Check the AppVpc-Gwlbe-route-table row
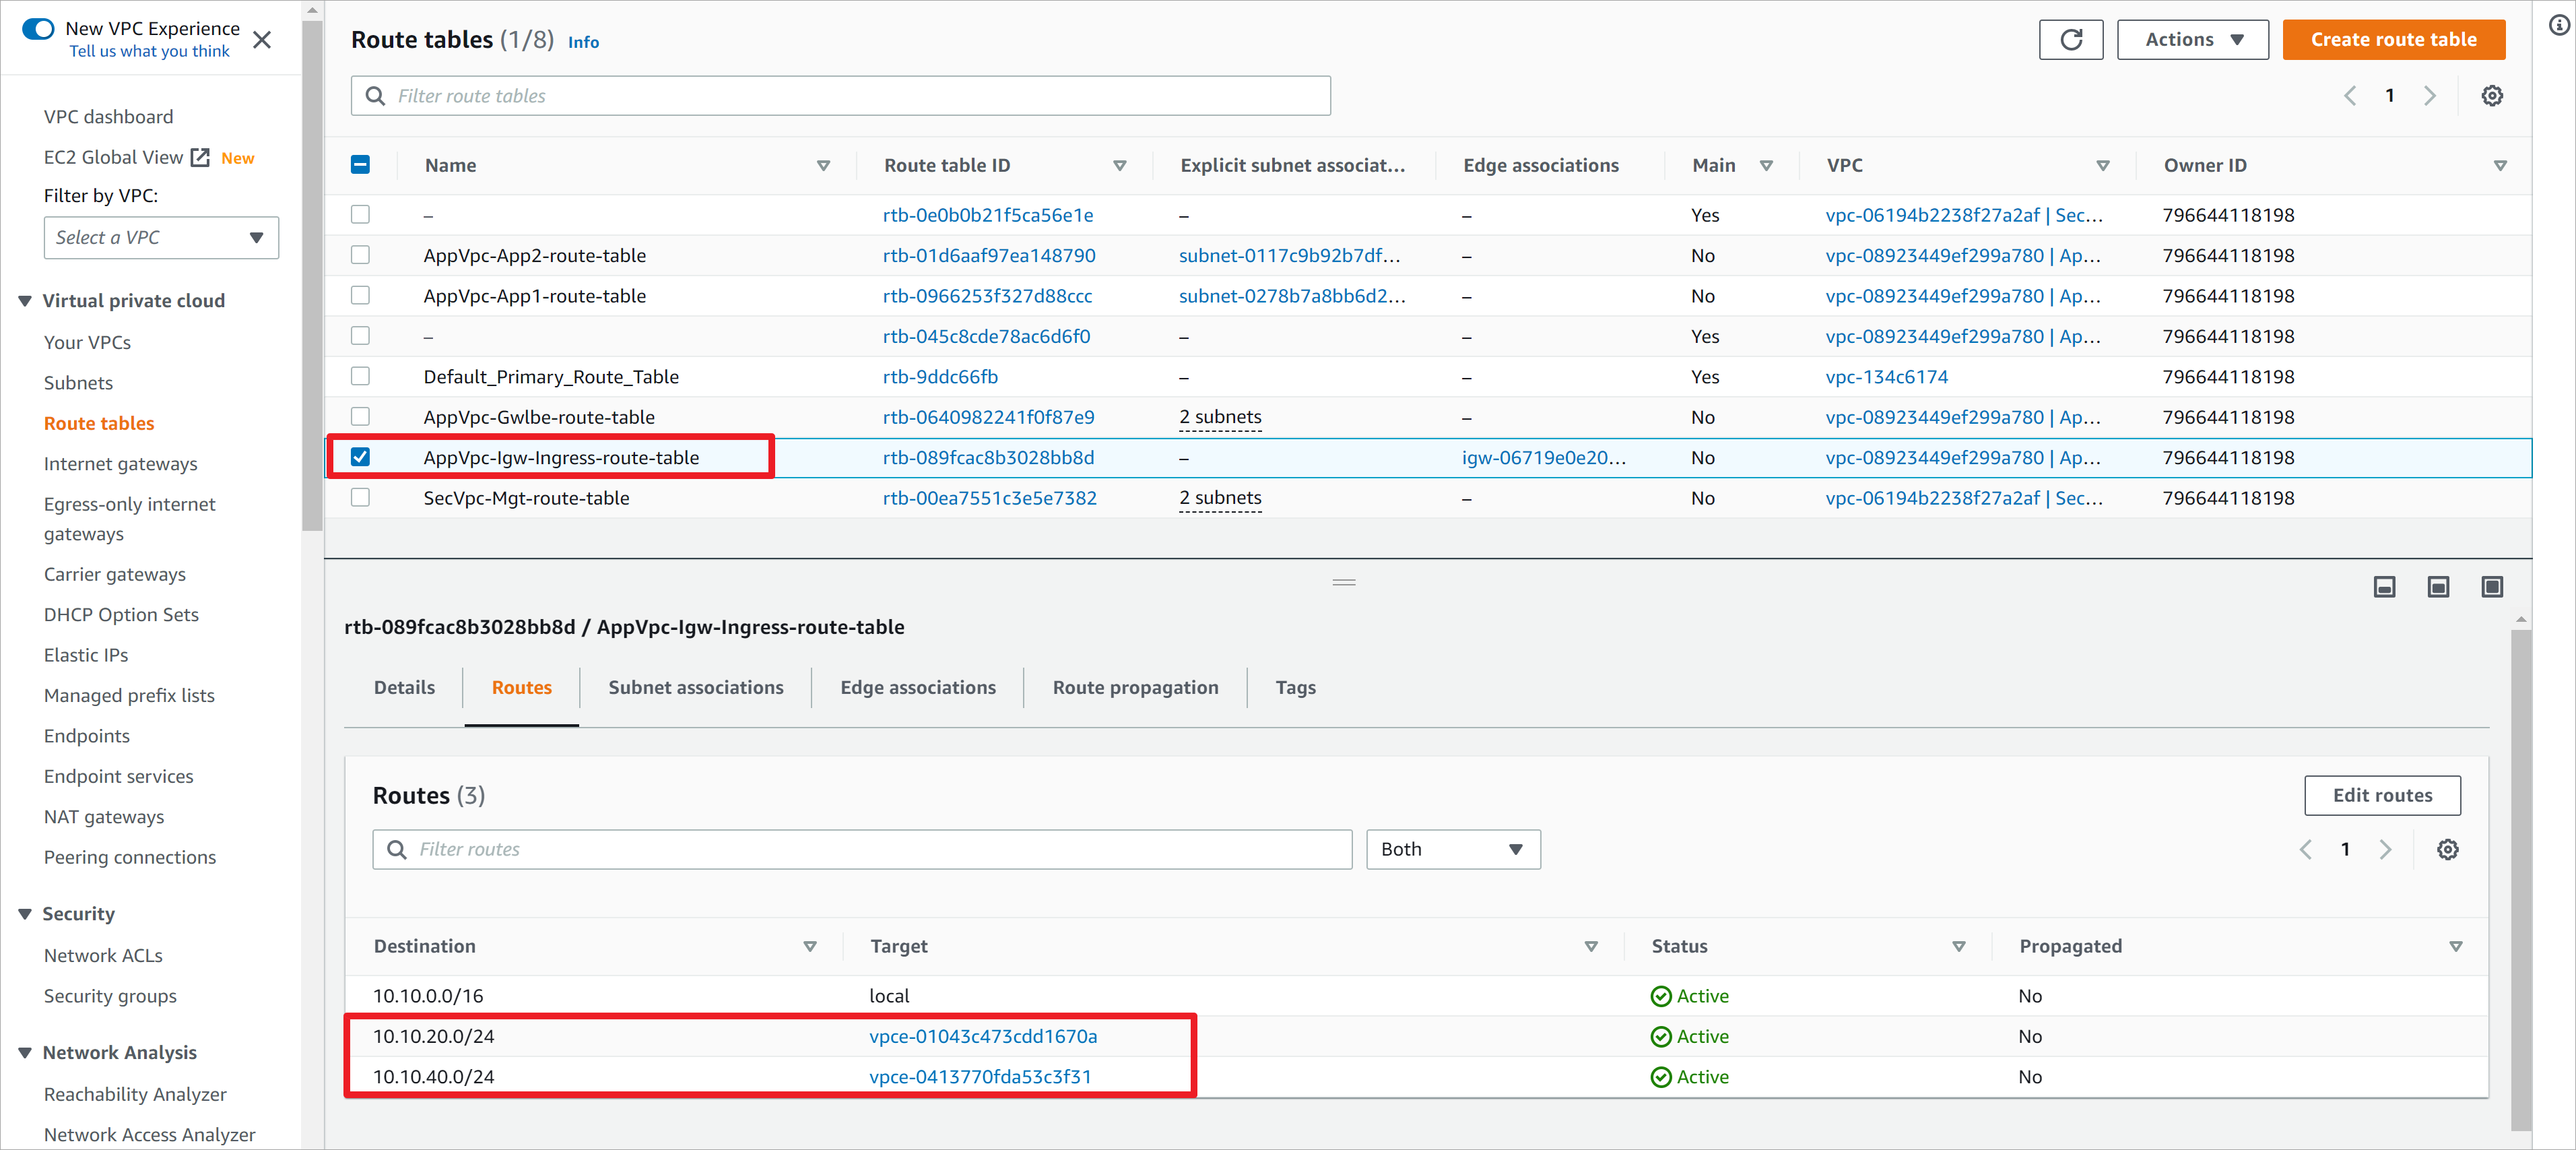Viewport: 2576px width, 1150px height. 360,416
